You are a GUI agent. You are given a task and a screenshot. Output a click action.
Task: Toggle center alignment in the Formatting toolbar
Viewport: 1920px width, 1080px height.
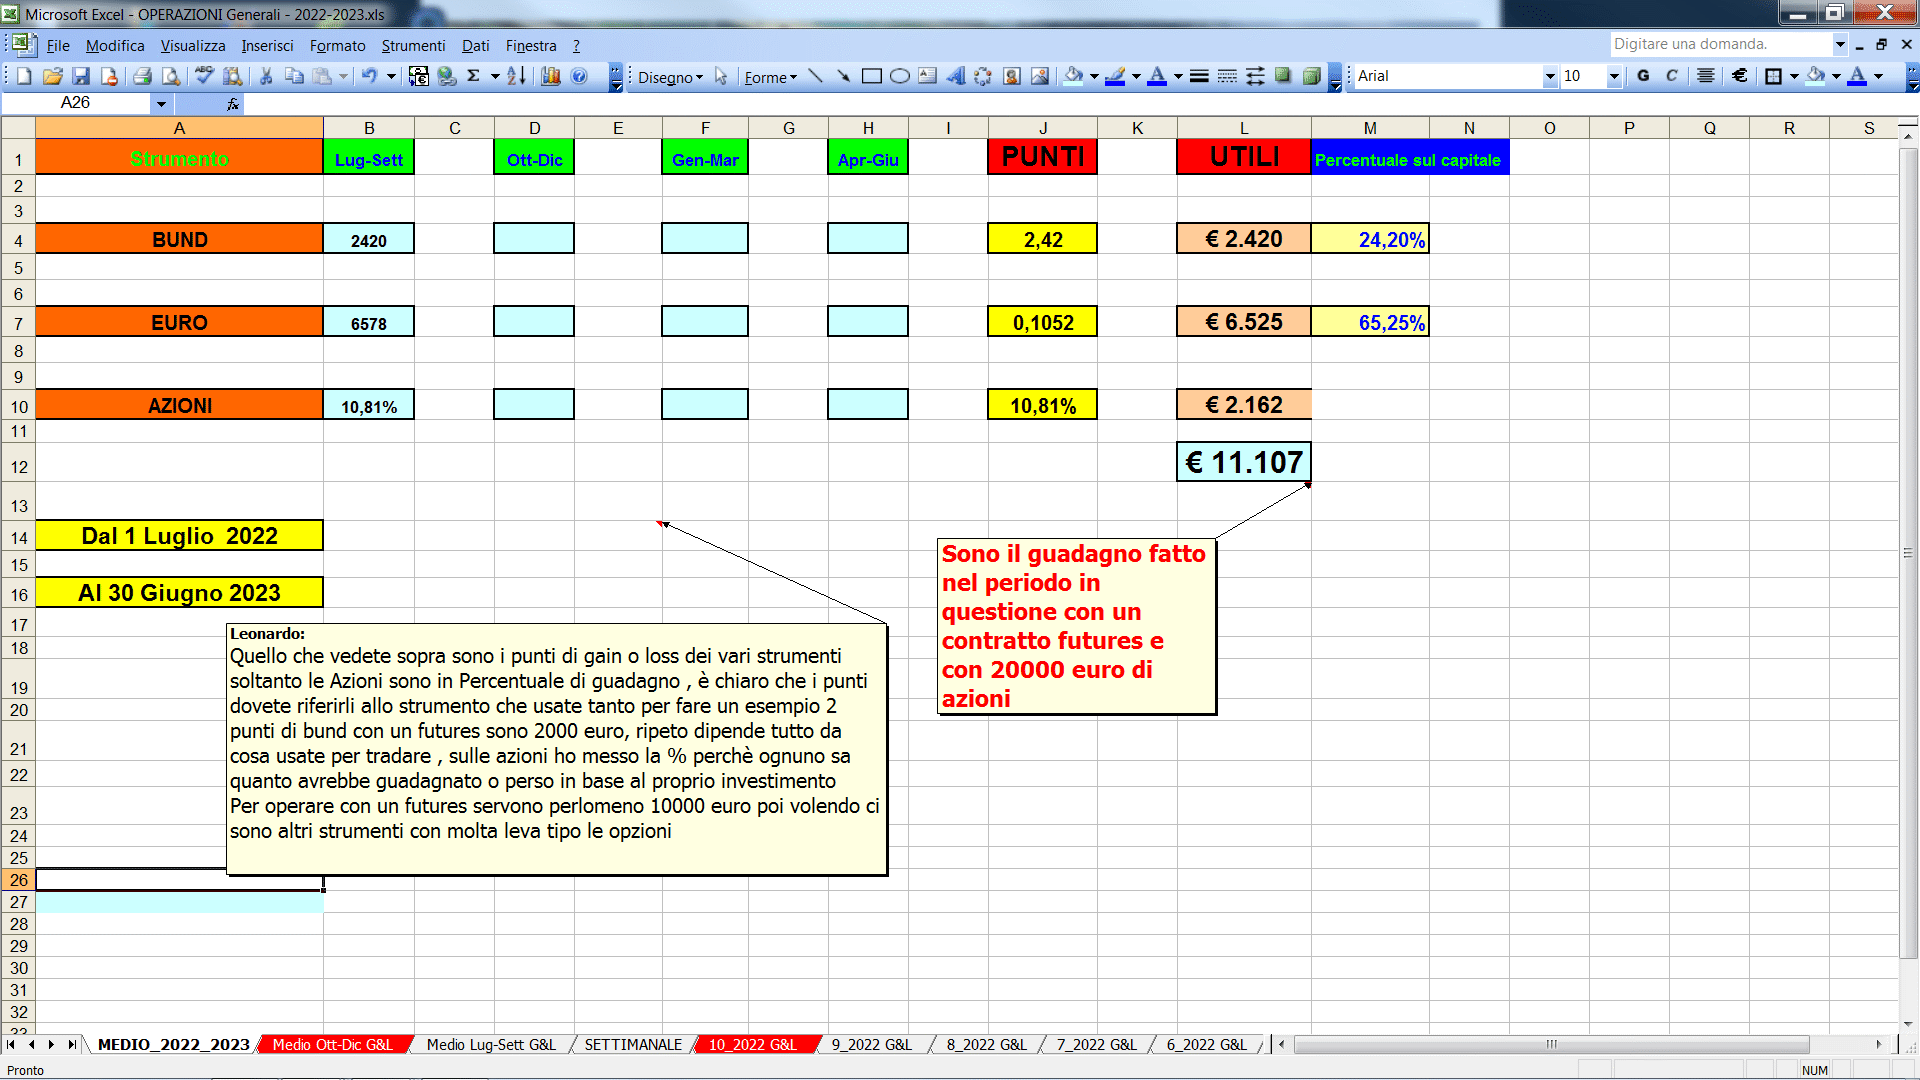1706,76
